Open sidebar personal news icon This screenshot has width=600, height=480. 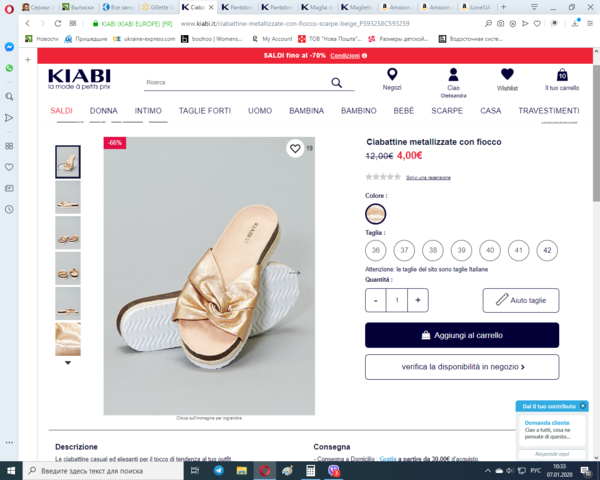point(9,188)
